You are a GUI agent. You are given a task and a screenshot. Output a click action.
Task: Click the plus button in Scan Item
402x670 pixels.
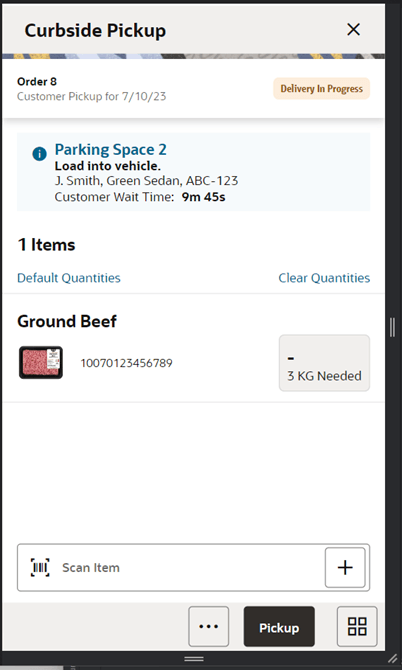[345, 567]
